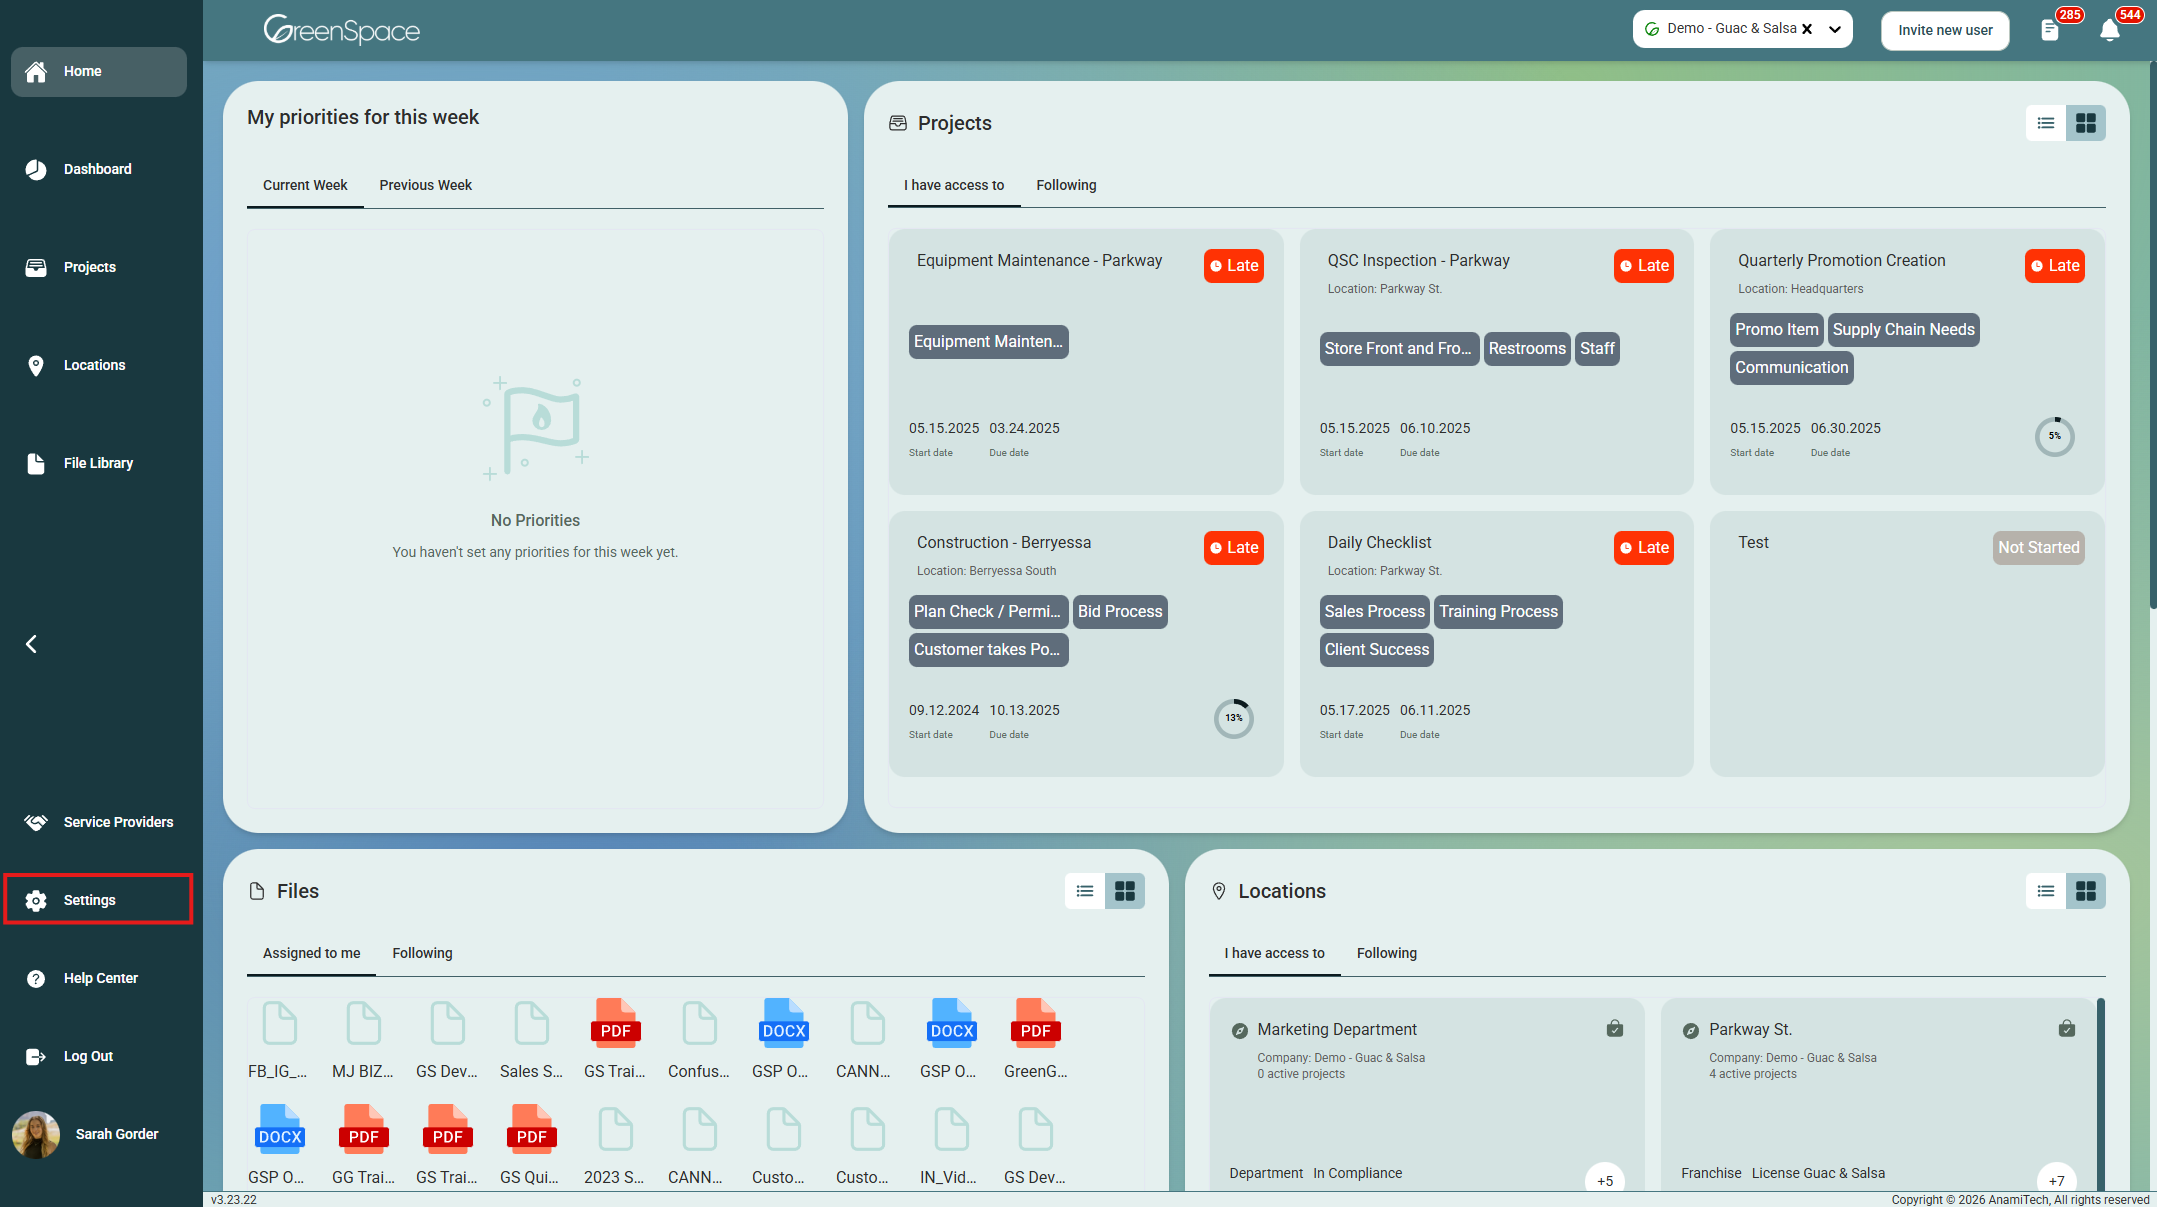
Task: Open the notifications bell icon
Action: [x=2109, y=30]
